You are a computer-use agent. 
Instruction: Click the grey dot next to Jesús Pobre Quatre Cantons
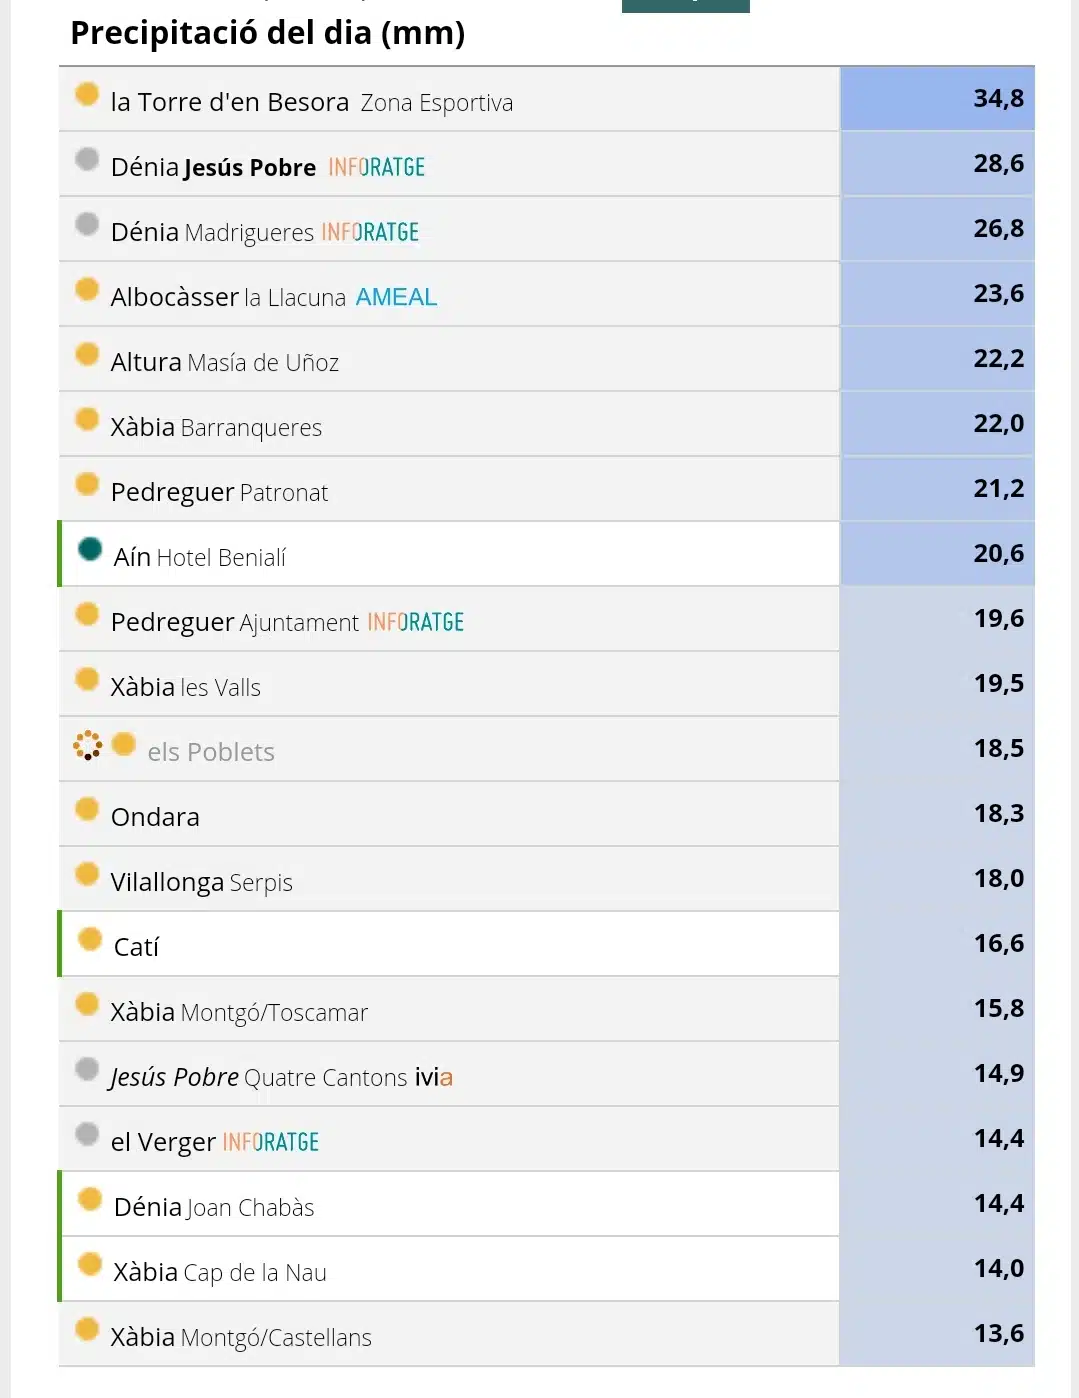[87, 1069]
